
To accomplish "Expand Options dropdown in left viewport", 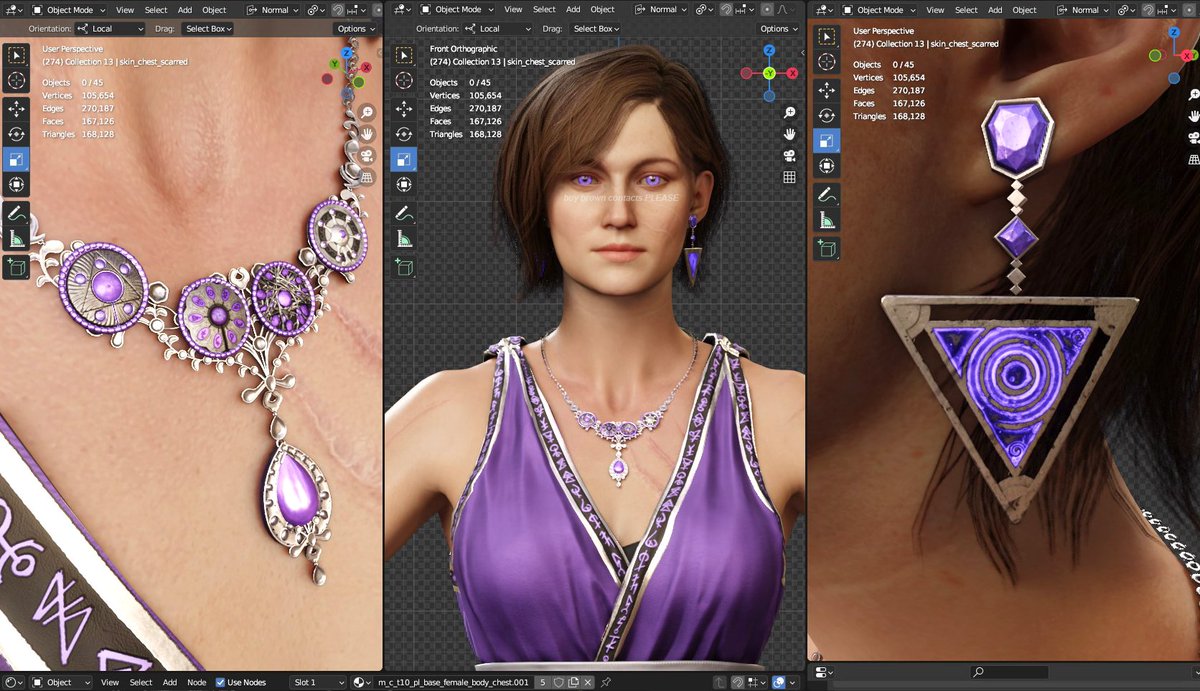I will (x=354, y=29).
